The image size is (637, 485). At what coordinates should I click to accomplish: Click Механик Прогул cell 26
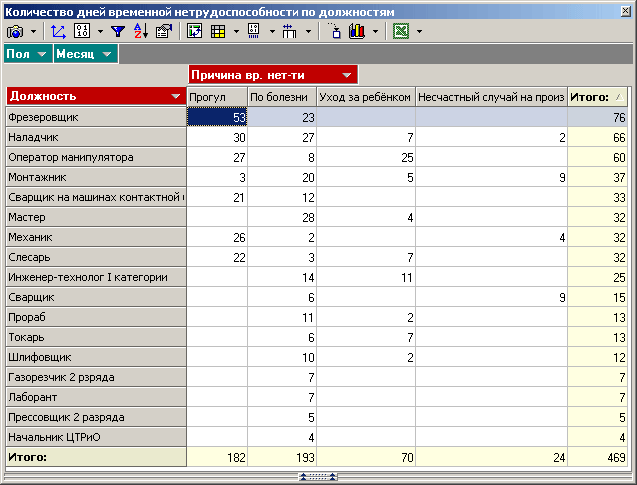[217, 237]
